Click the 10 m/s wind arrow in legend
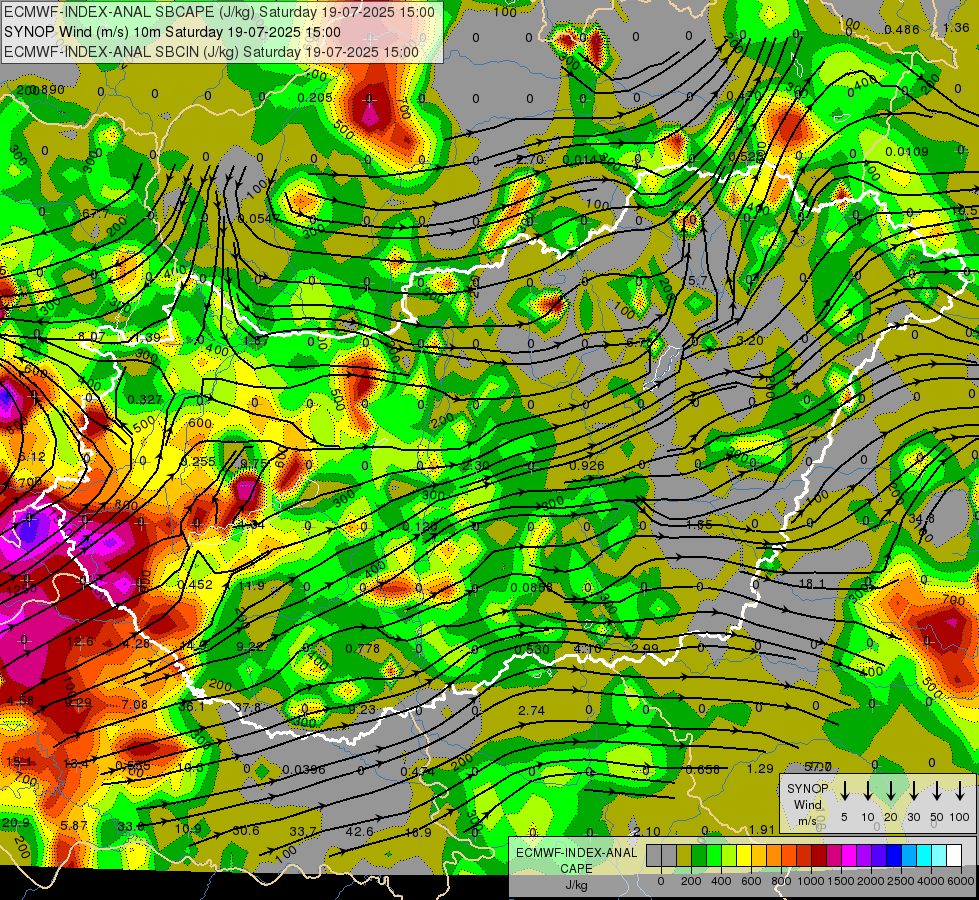 (x=867, y=791)
